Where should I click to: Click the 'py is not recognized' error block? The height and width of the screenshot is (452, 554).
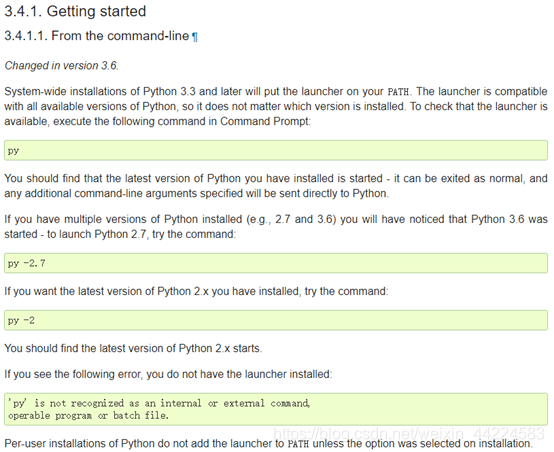276,409
